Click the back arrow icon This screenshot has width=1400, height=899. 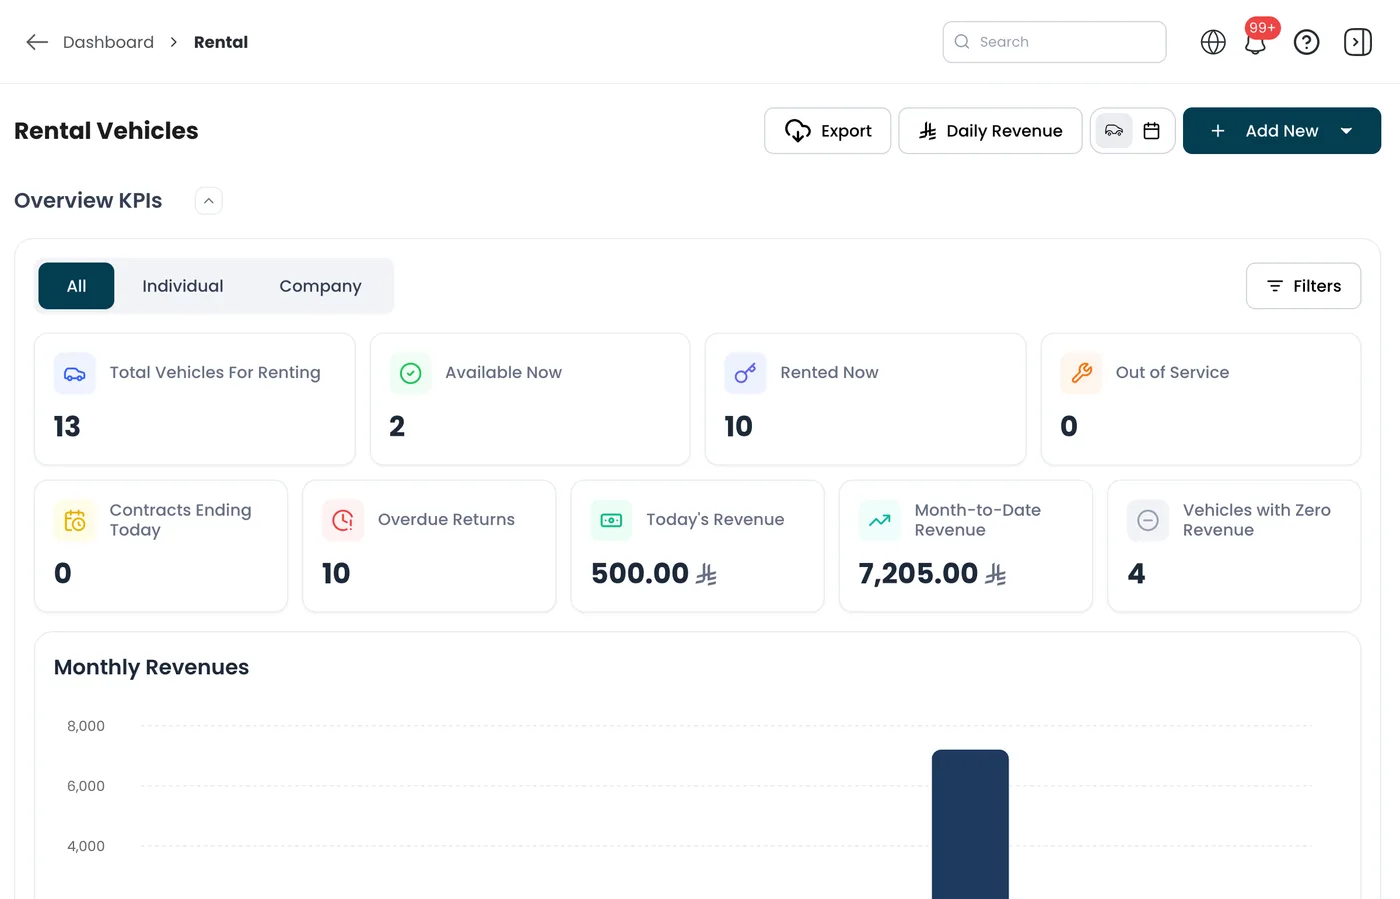[x=37, y=42]
